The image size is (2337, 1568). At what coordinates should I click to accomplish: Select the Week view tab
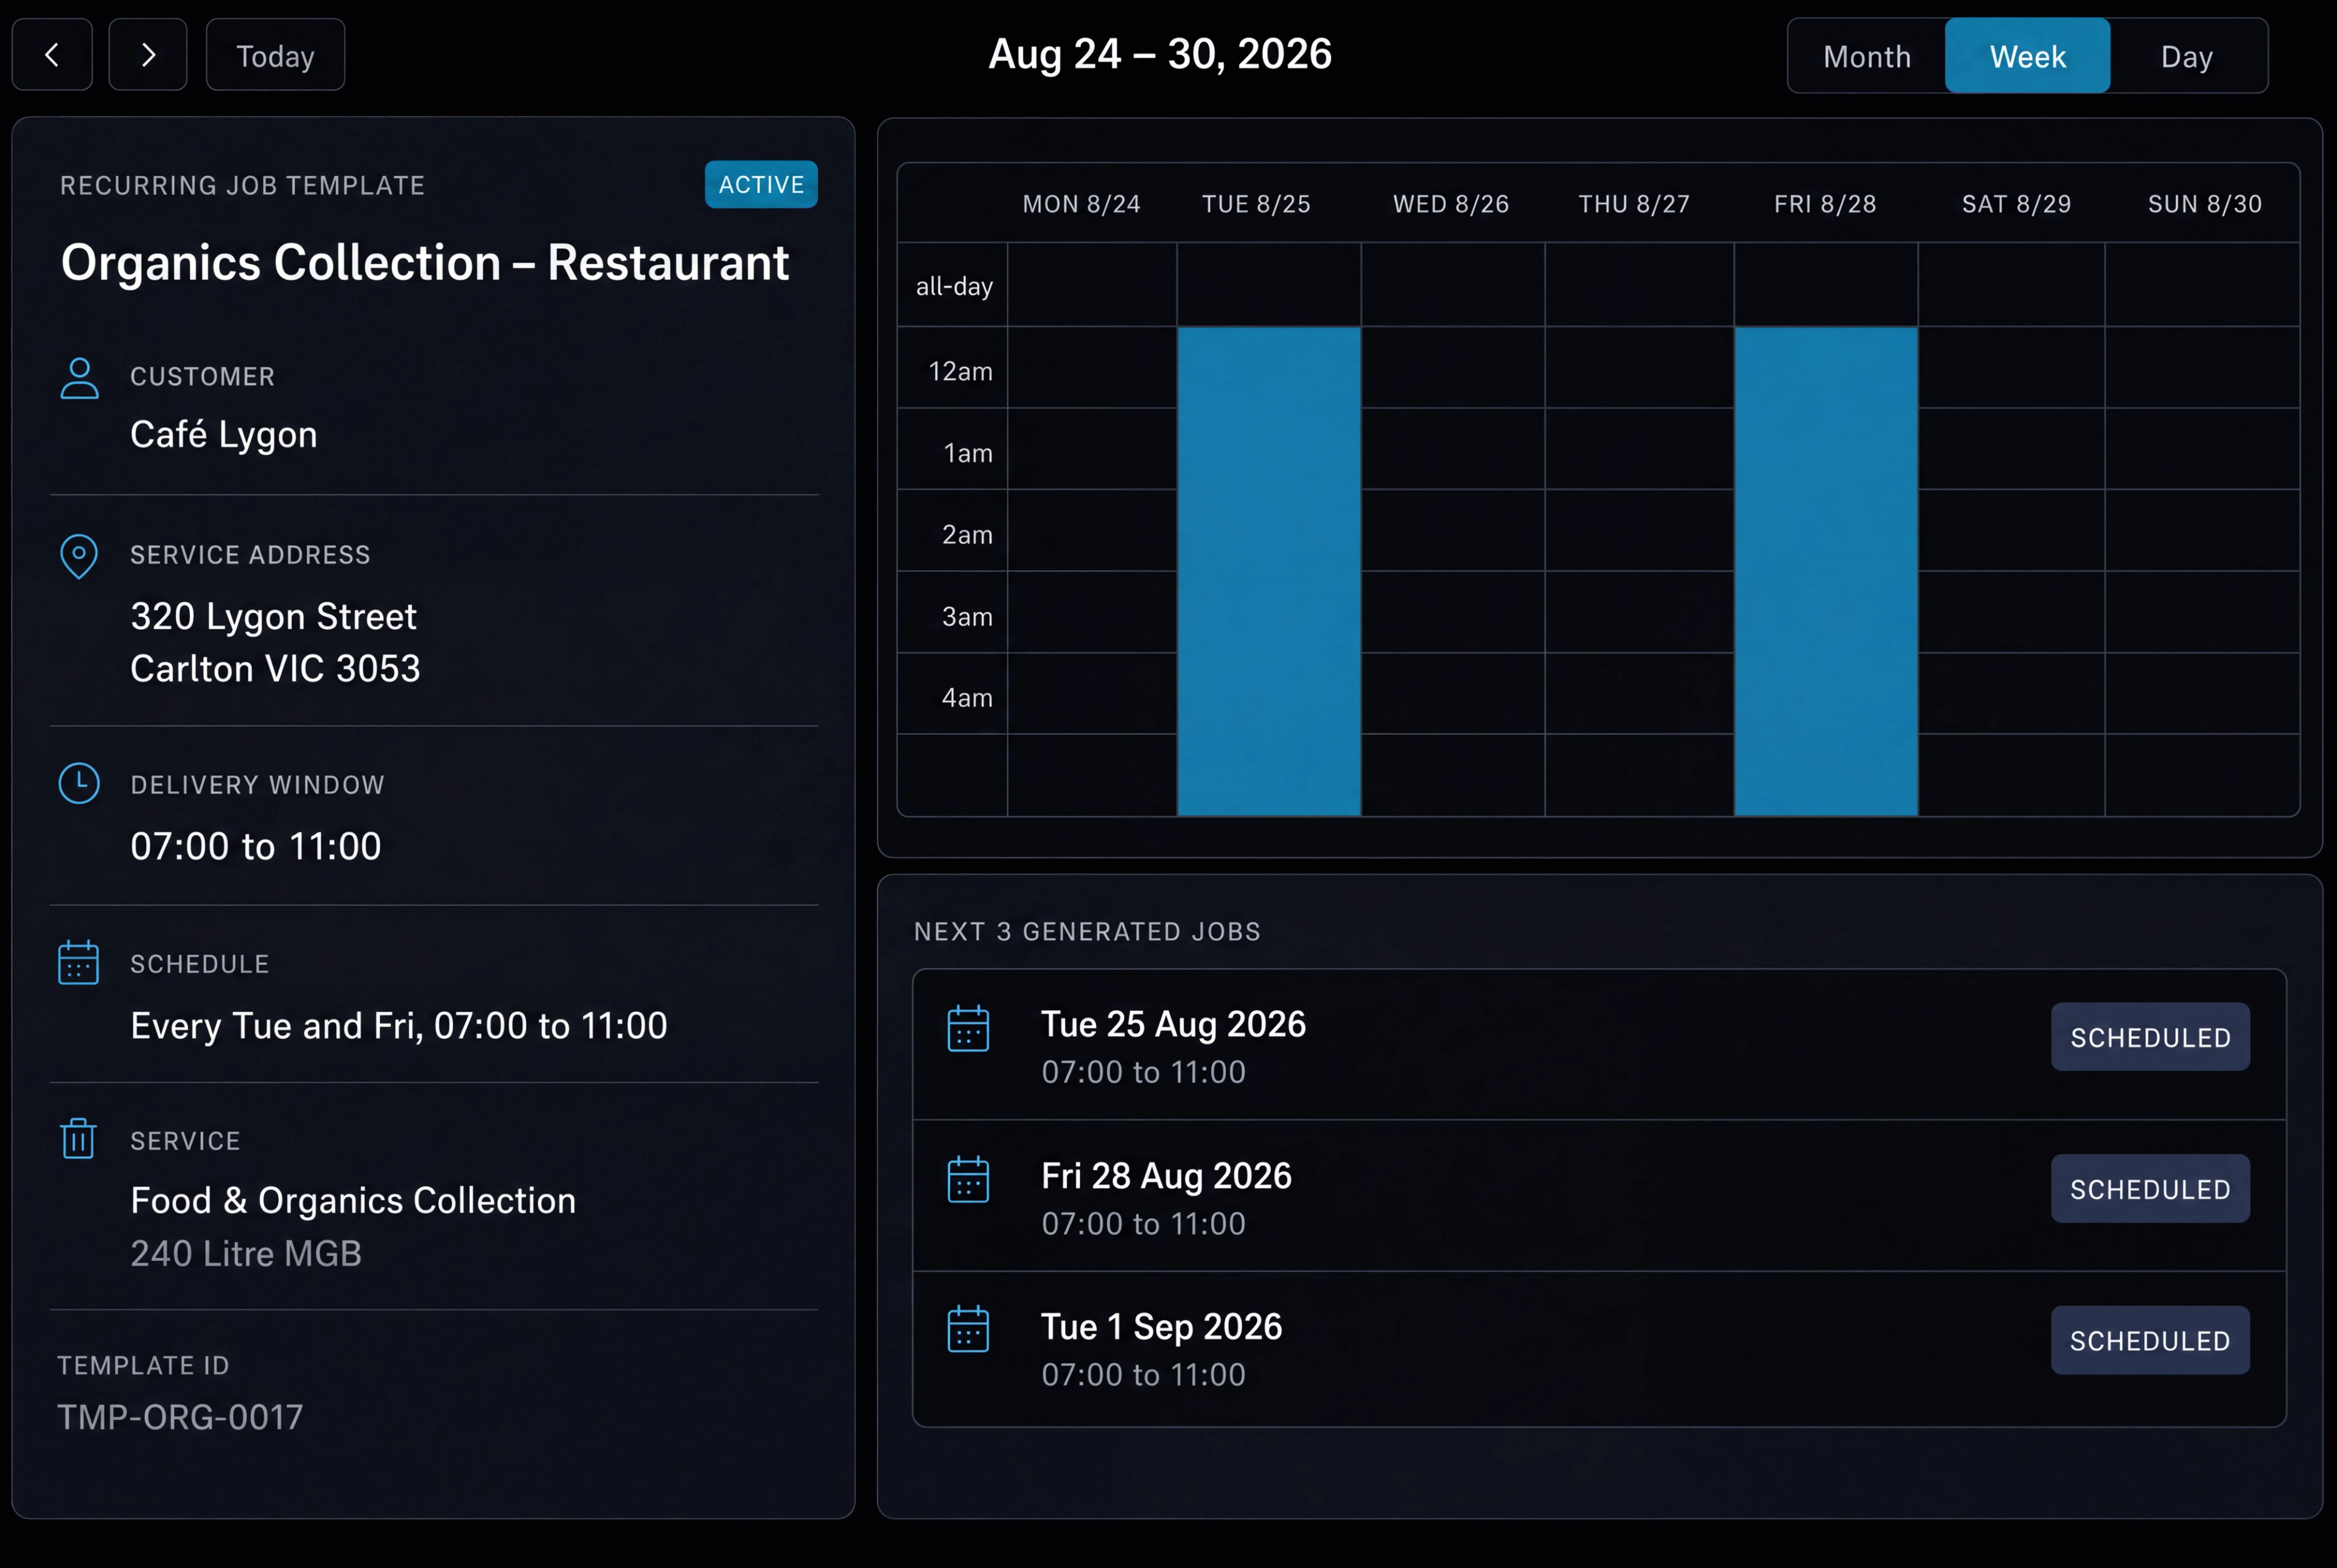(x=2027, y=56)
